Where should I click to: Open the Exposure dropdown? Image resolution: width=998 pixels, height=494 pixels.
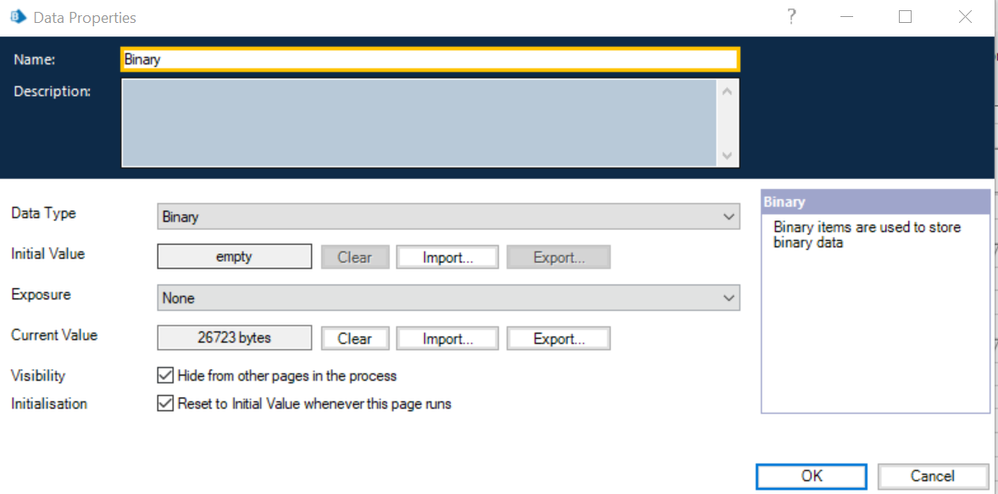coord(448,298)
